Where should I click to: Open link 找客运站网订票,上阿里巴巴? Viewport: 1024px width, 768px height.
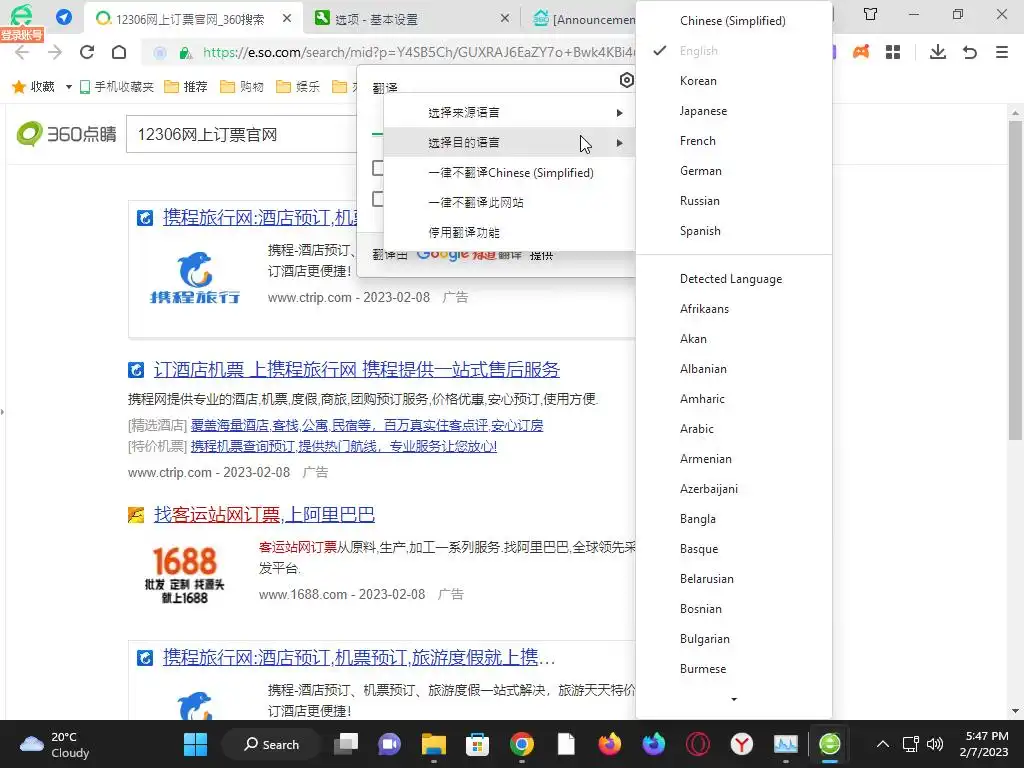264,515
